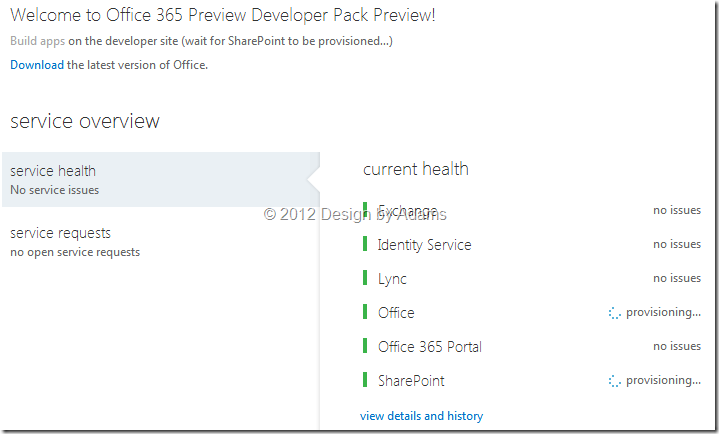Click the Welcome to Office 365 heading
719x434 pixels.
[x=223, y=15]
